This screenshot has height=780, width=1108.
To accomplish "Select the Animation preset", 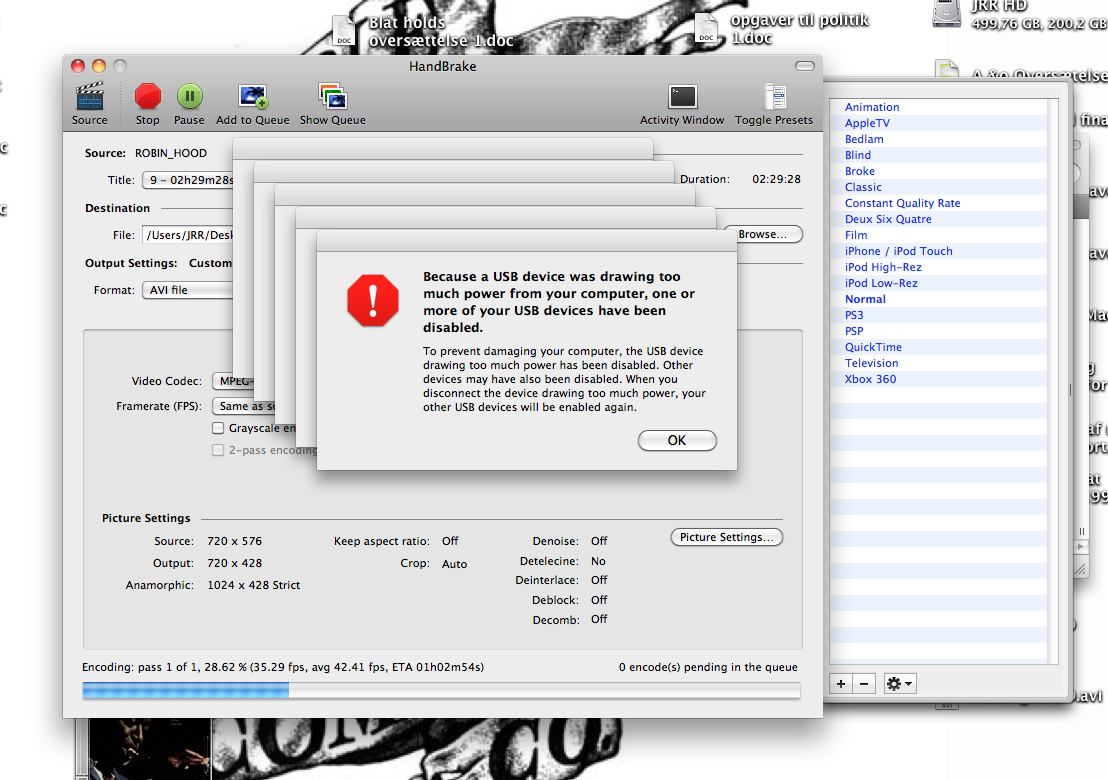I will tap(872, 107).
